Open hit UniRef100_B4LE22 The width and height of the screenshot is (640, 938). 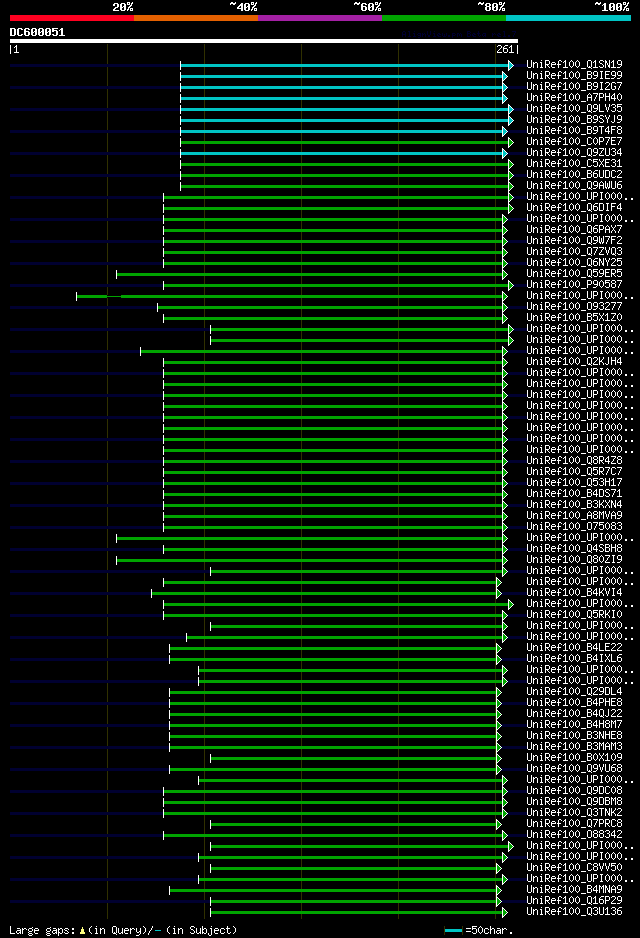574,647
